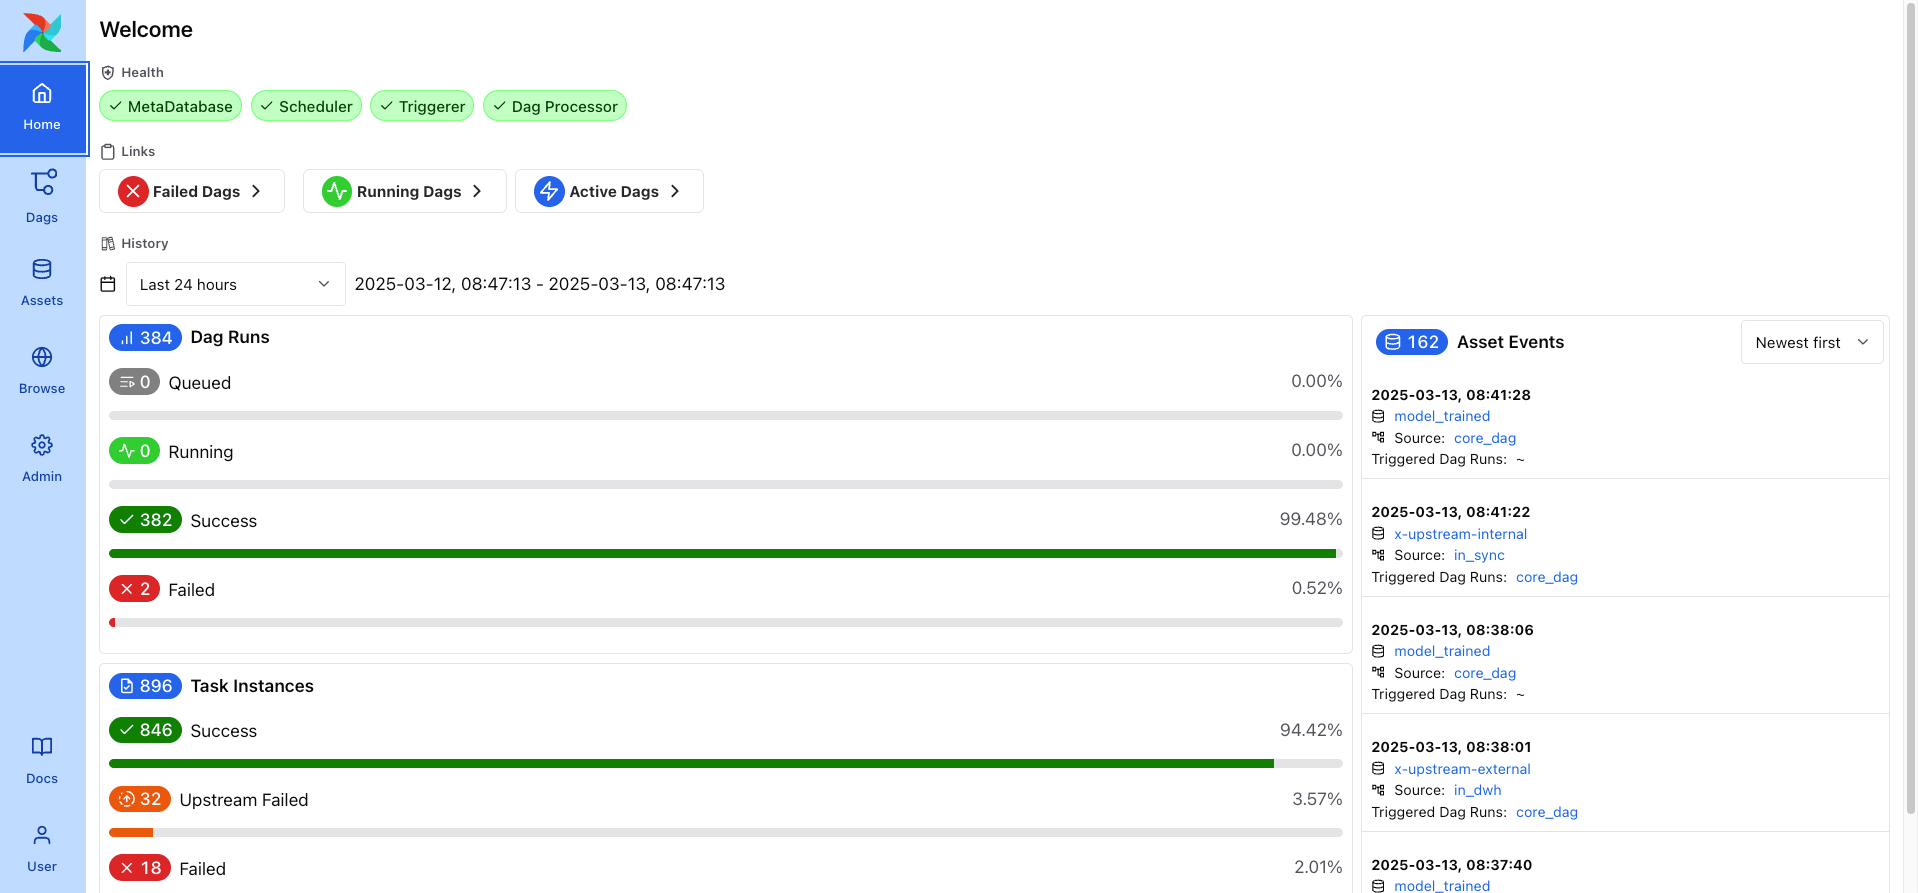Image resolution: width=1918 pixels, height=893 pixels.
Task: Open the User profile menu
Action: pos(42,847)
